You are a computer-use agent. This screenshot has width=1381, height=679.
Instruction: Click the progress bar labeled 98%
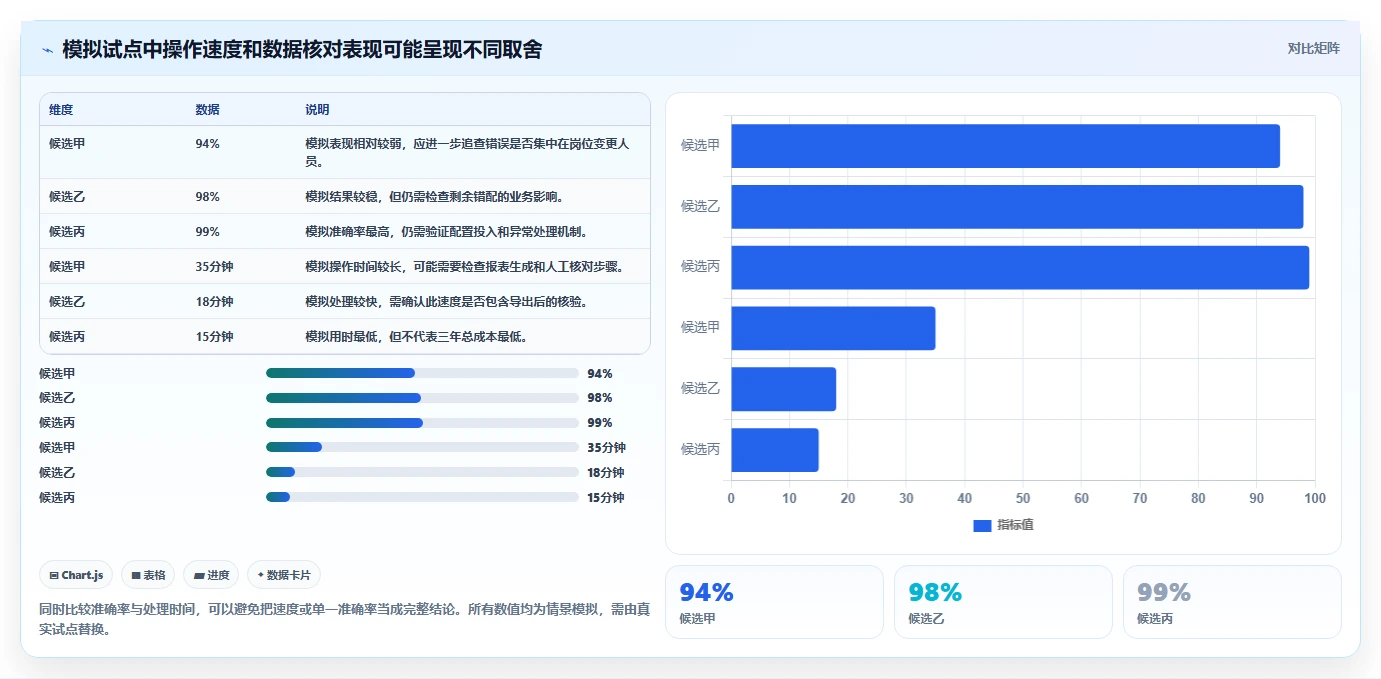tap(422, 398)
